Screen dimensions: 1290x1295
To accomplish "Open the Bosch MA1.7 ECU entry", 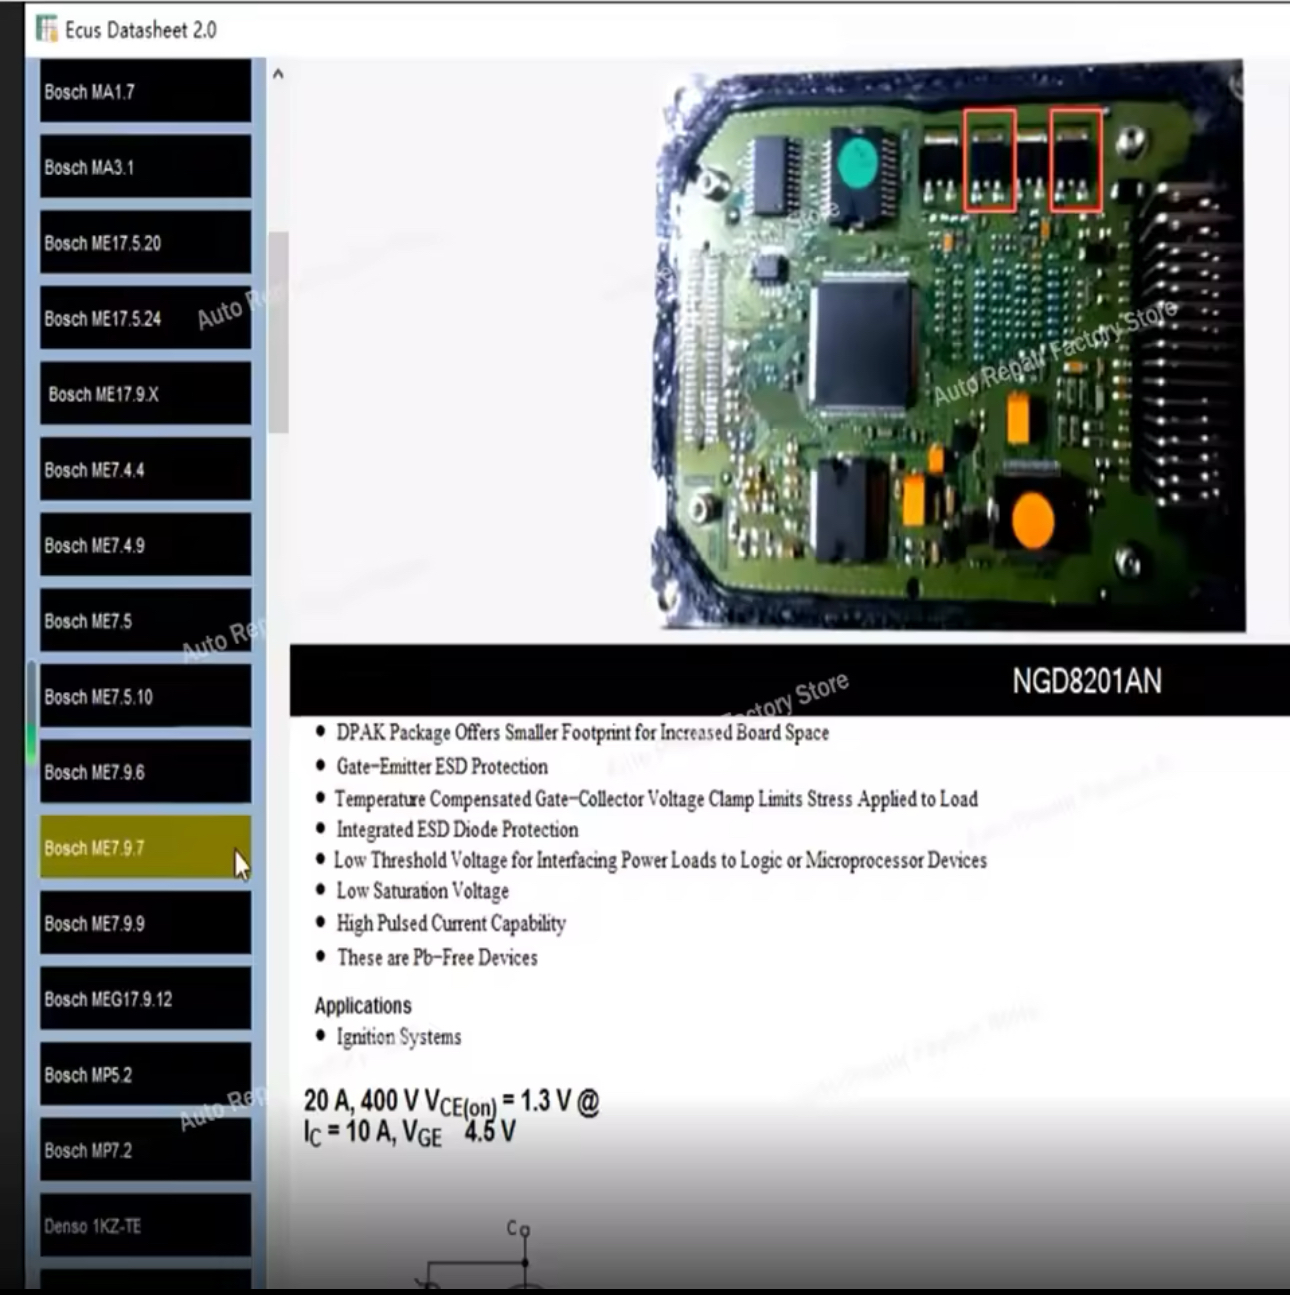I will click(x=145, y=91).
